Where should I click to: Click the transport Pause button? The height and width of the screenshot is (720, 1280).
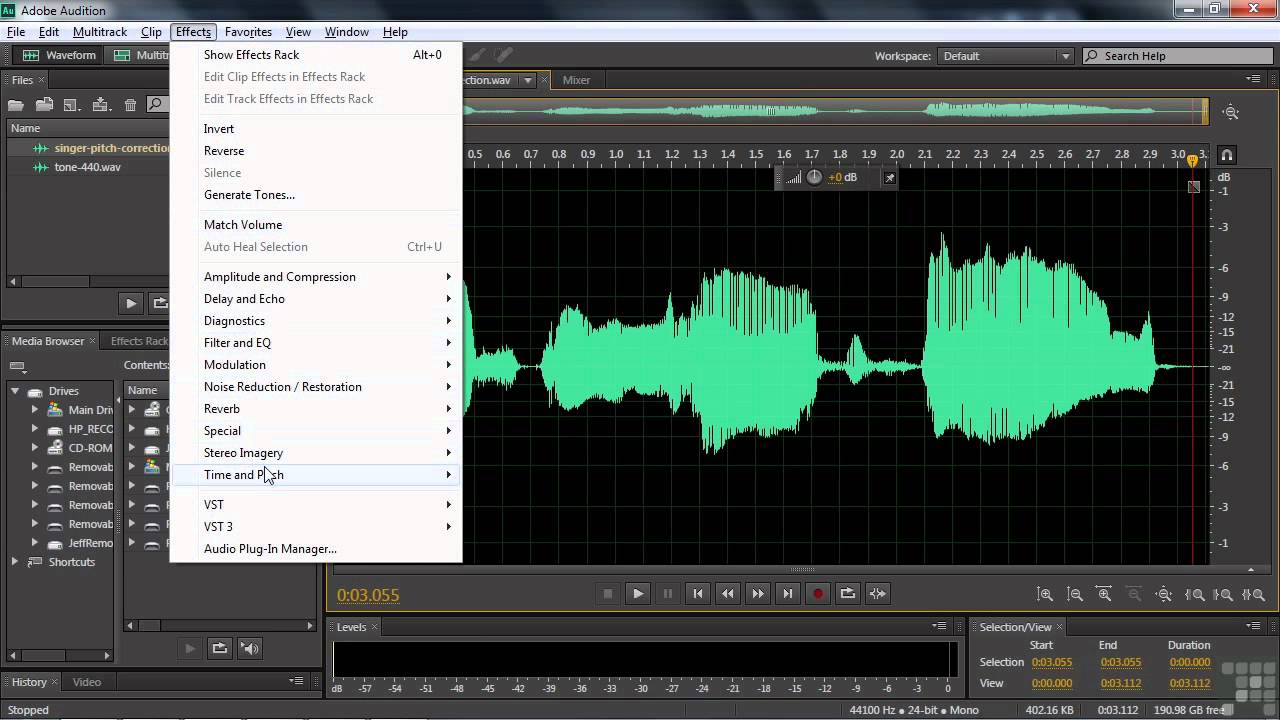point(668,593)
